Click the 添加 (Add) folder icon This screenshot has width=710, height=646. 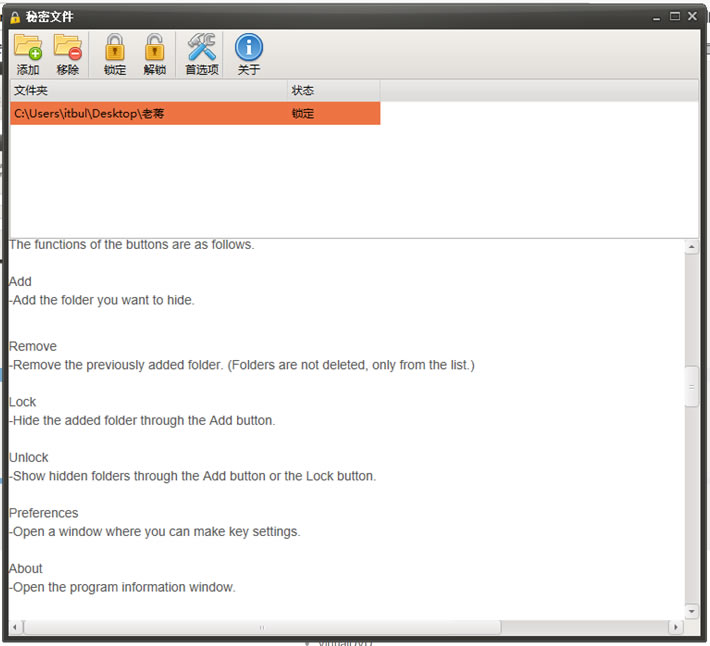click(28, 48)
